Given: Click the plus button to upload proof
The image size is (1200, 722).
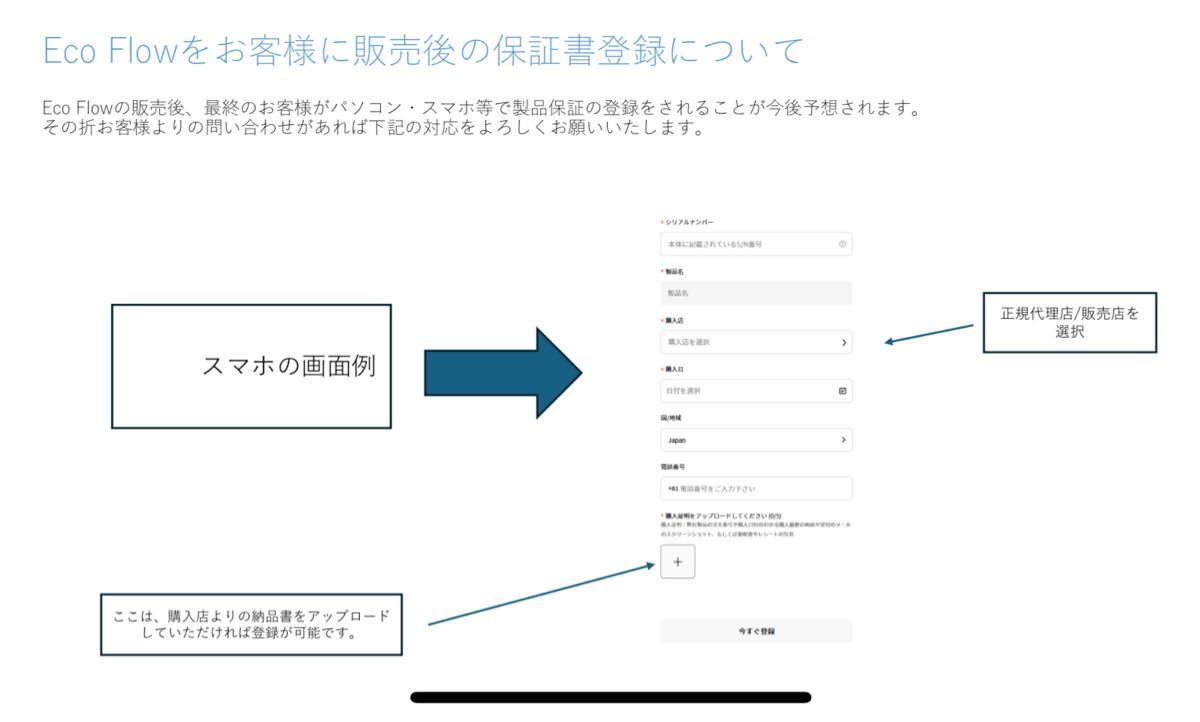Looking at the screenshot, I should click(677, 563).
